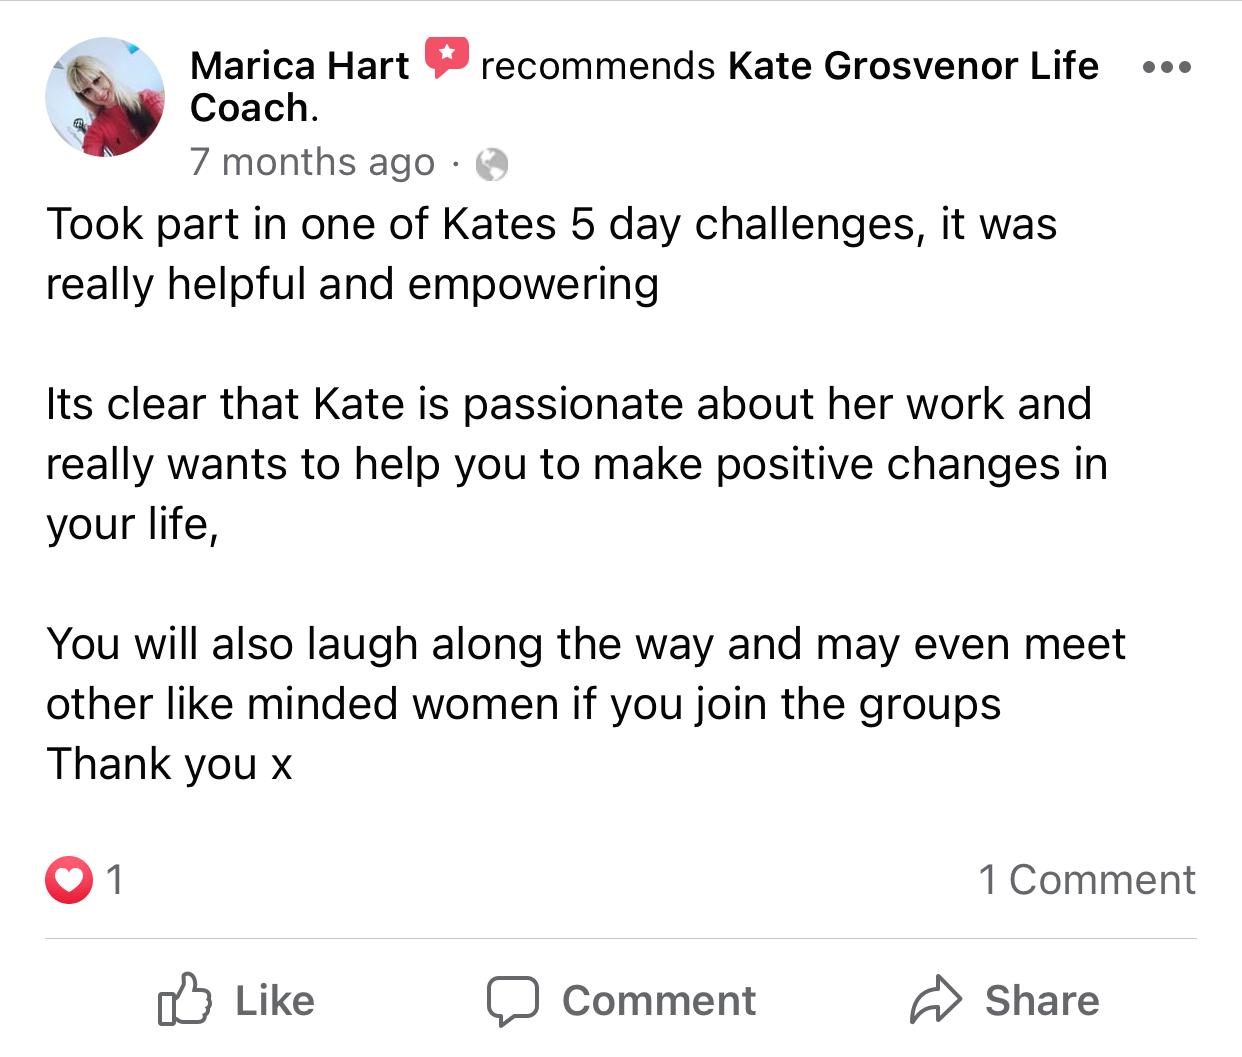This screenshot has width=1242, height=1057.
Task: Open the three-dot post options menu
Action: pyautogui.click(x=1166, y=68)
